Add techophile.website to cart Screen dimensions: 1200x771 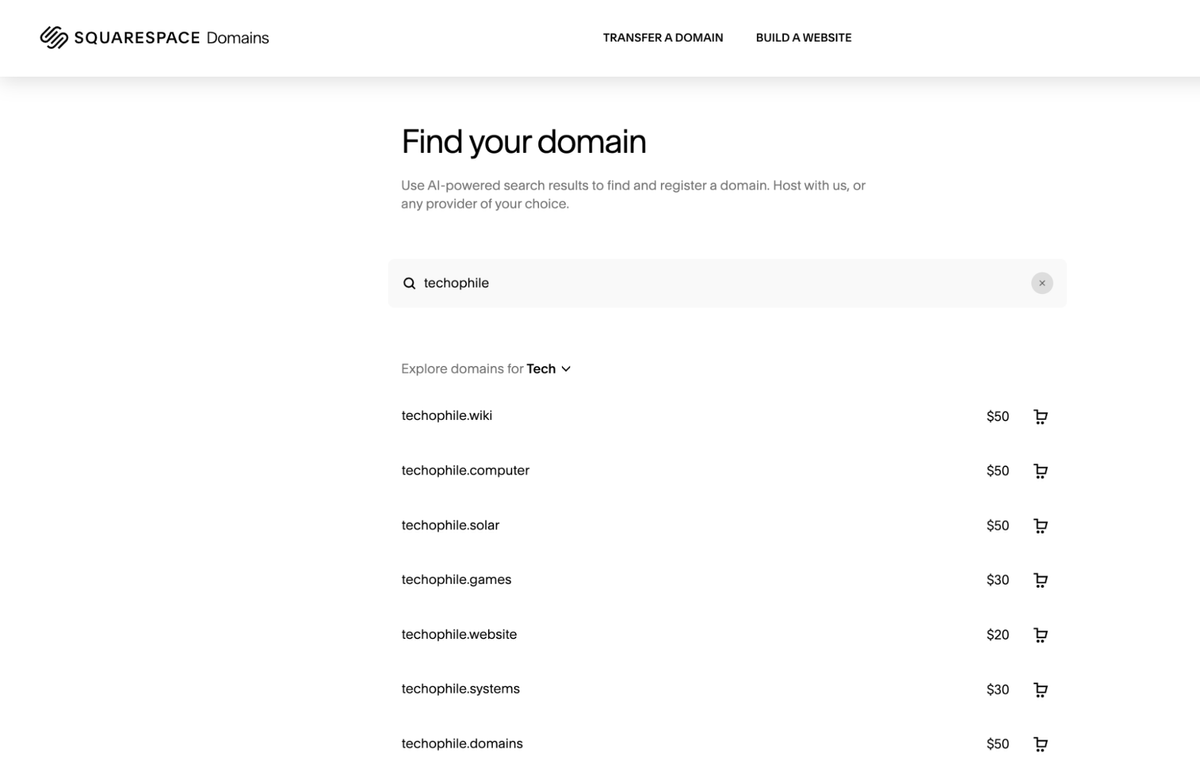point(1040,634)
